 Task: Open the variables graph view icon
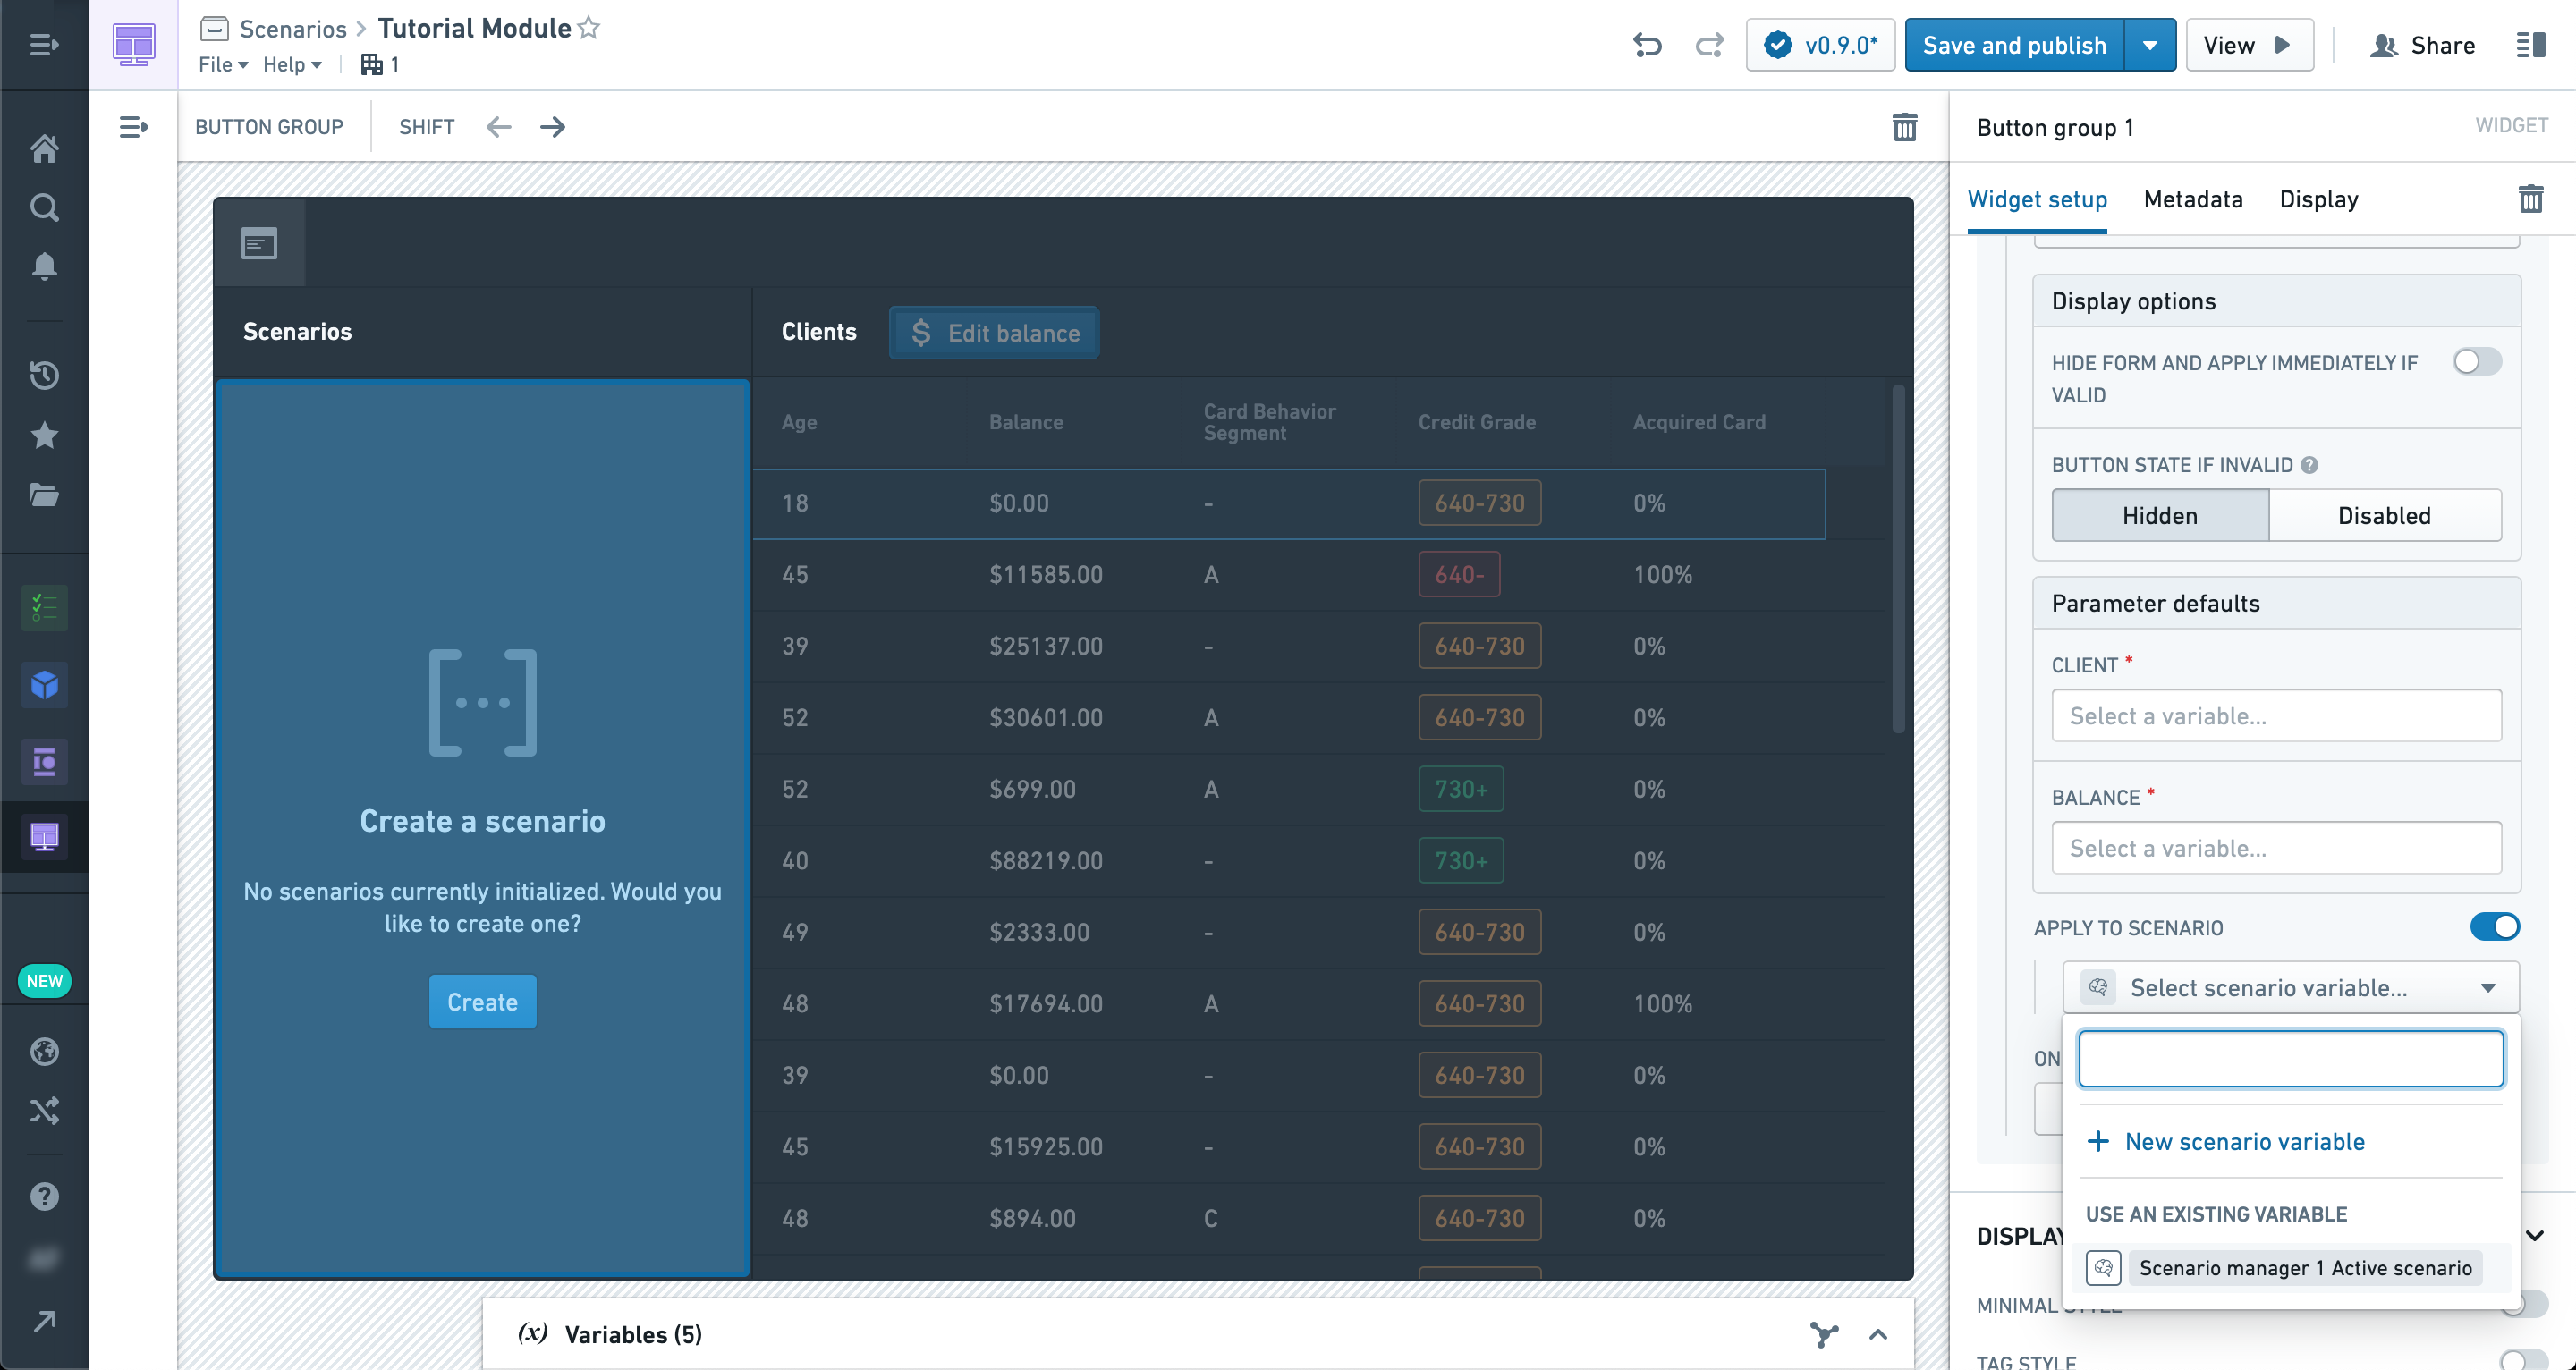[x=1824, y=1334]
